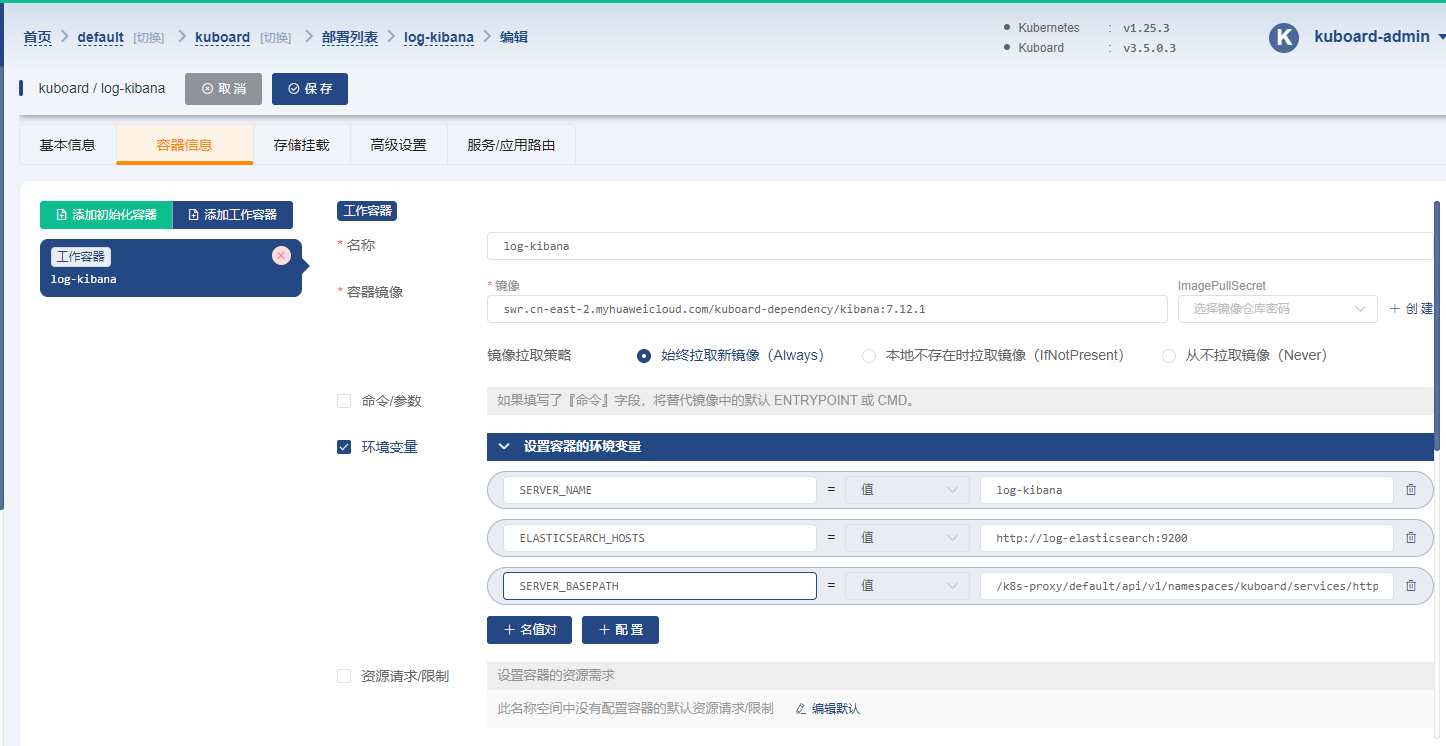Screen dimensions: 1446x746
Task: Click the edit default pencil icon
Action: (800, 709)
